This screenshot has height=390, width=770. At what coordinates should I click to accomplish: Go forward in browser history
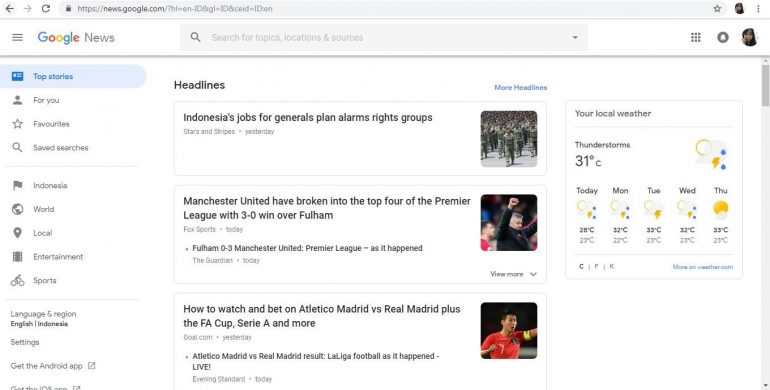coord(28,8)
